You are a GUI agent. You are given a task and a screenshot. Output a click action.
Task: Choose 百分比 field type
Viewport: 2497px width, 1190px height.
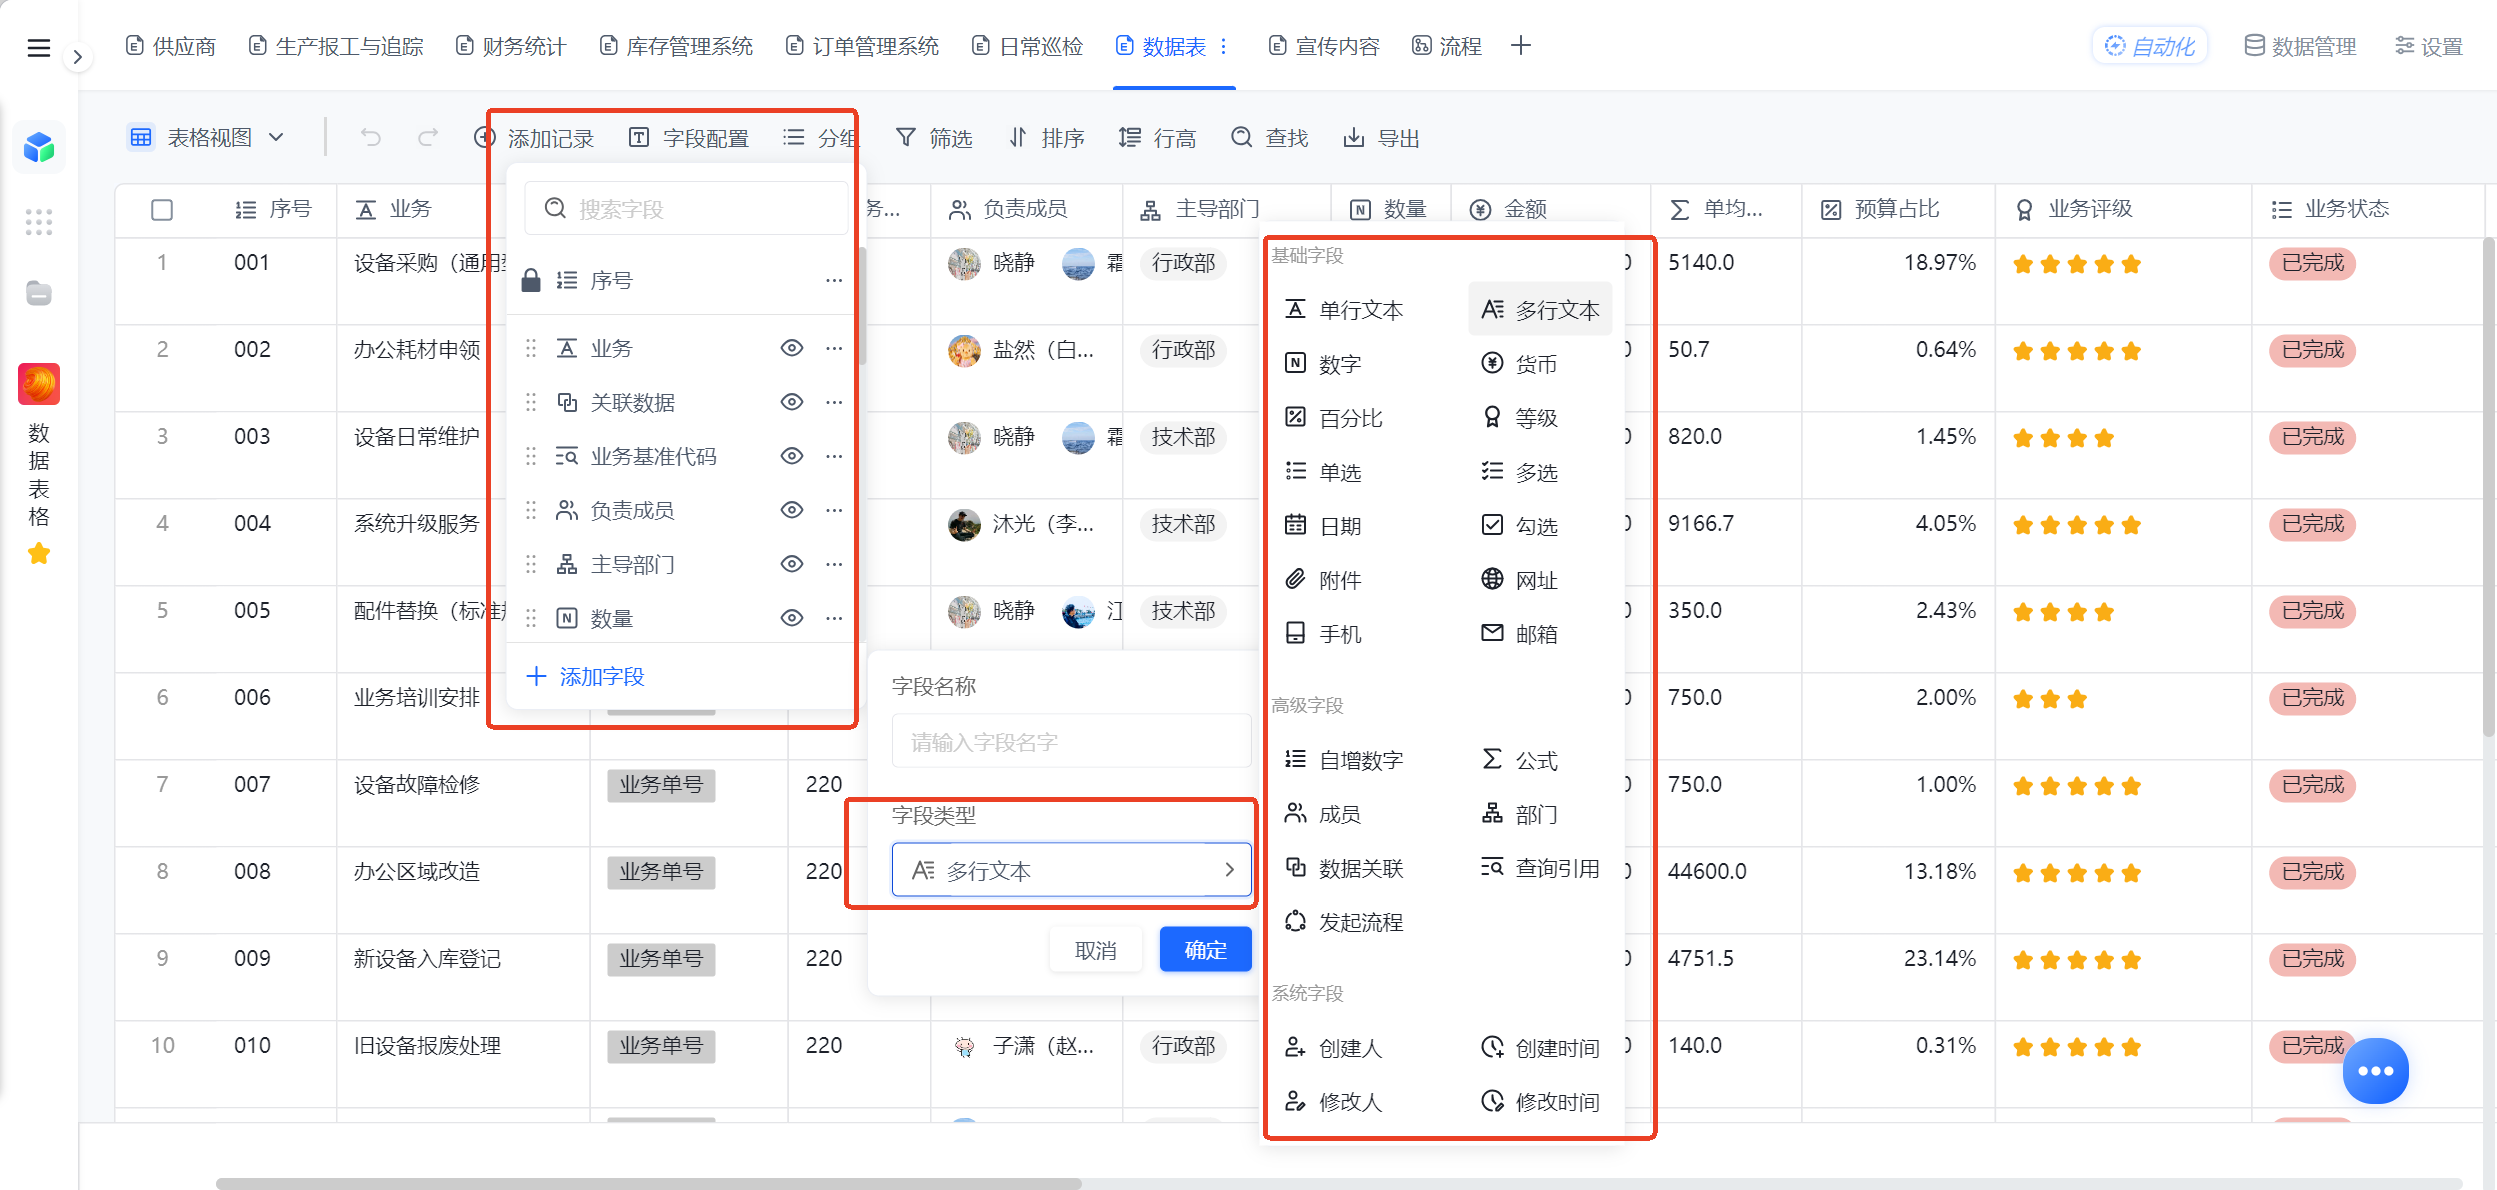point(1334,418)
